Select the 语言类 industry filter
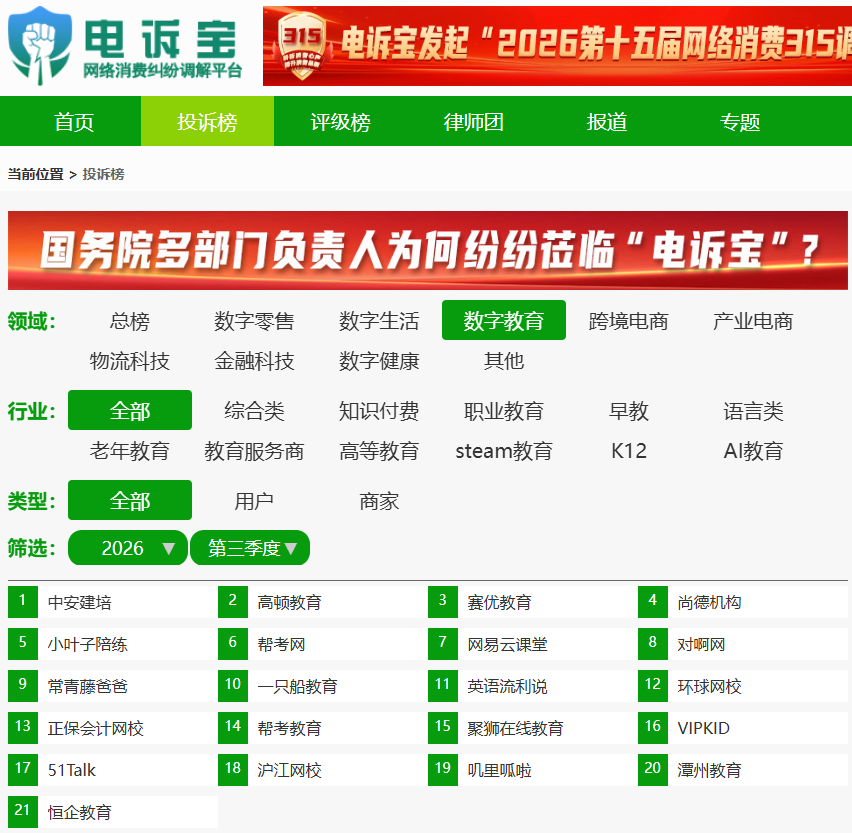This screenshot has height=833, width=852. tap(753, 411)
